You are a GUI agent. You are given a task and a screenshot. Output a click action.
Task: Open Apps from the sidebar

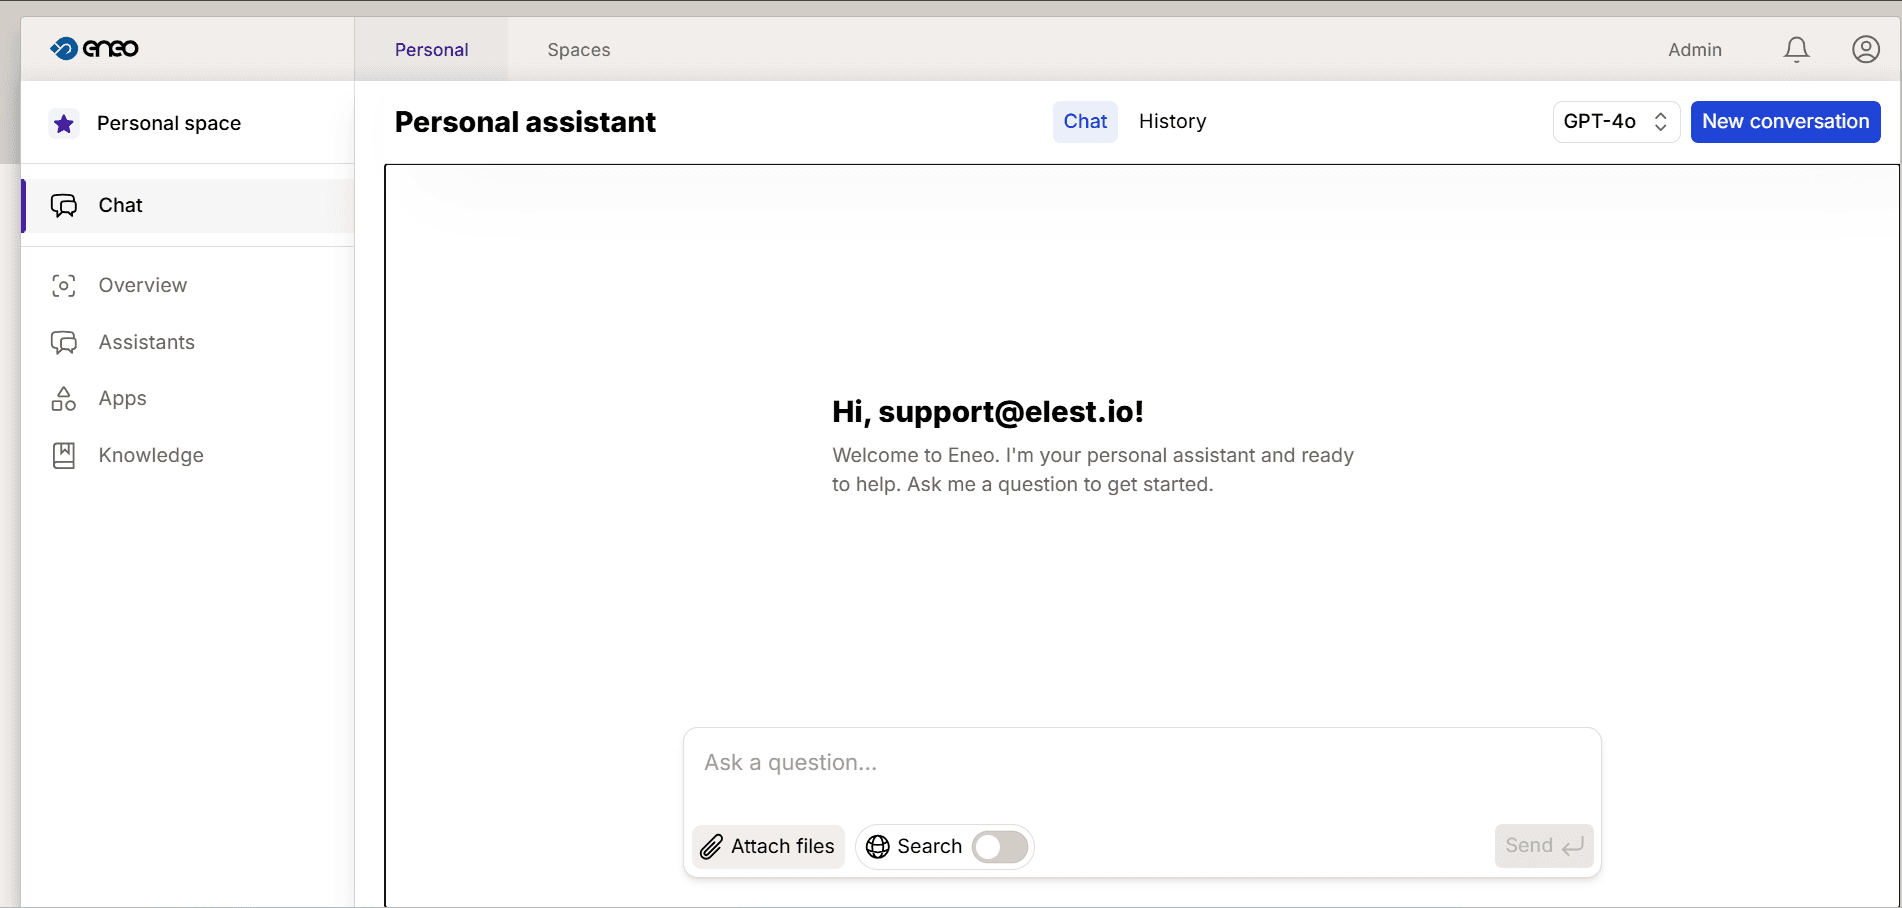pos(121,398)
